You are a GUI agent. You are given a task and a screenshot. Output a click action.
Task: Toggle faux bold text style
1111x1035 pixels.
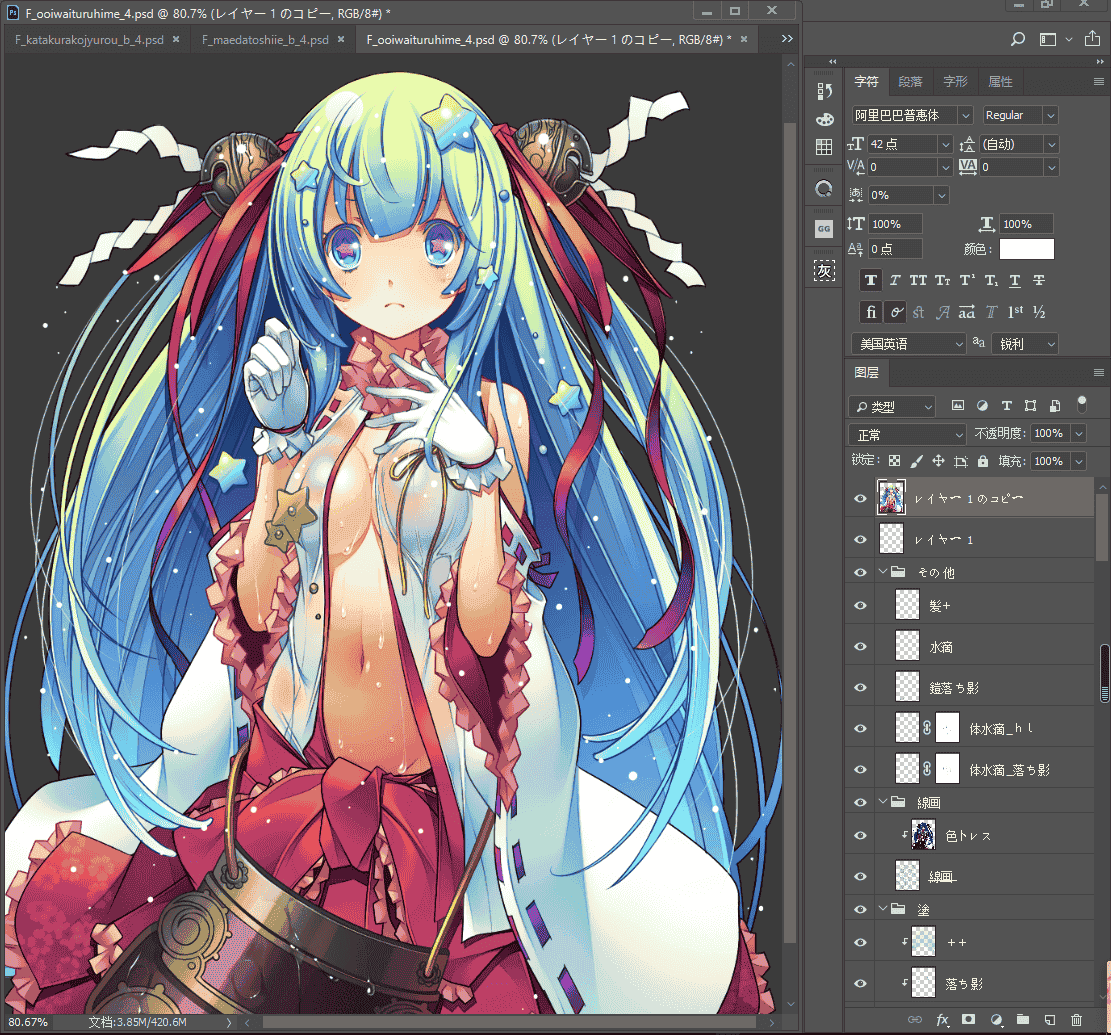click(871, 281)
